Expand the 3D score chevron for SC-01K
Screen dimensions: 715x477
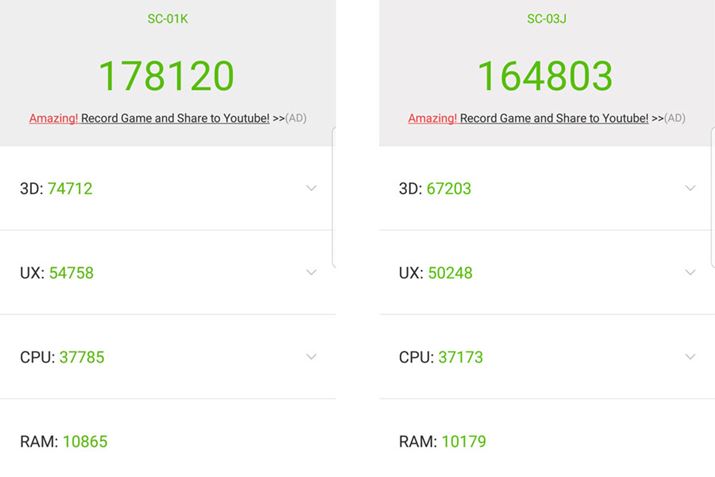click(311, 188)
